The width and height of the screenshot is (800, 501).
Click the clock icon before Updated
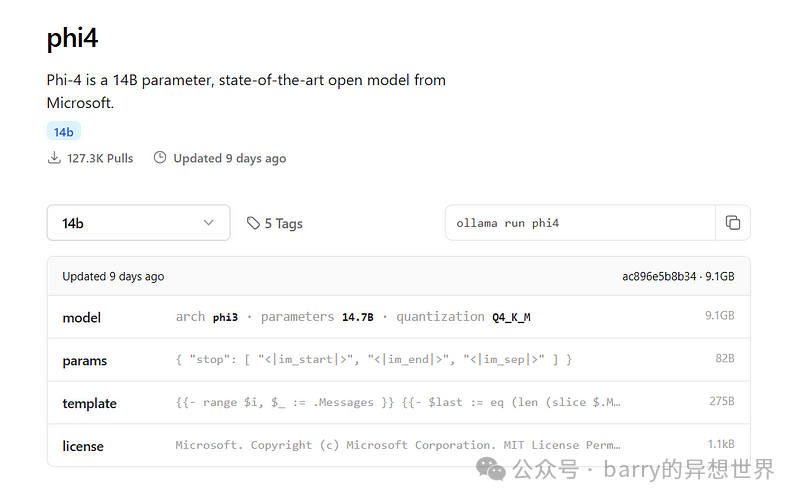[x=159, y=158]
